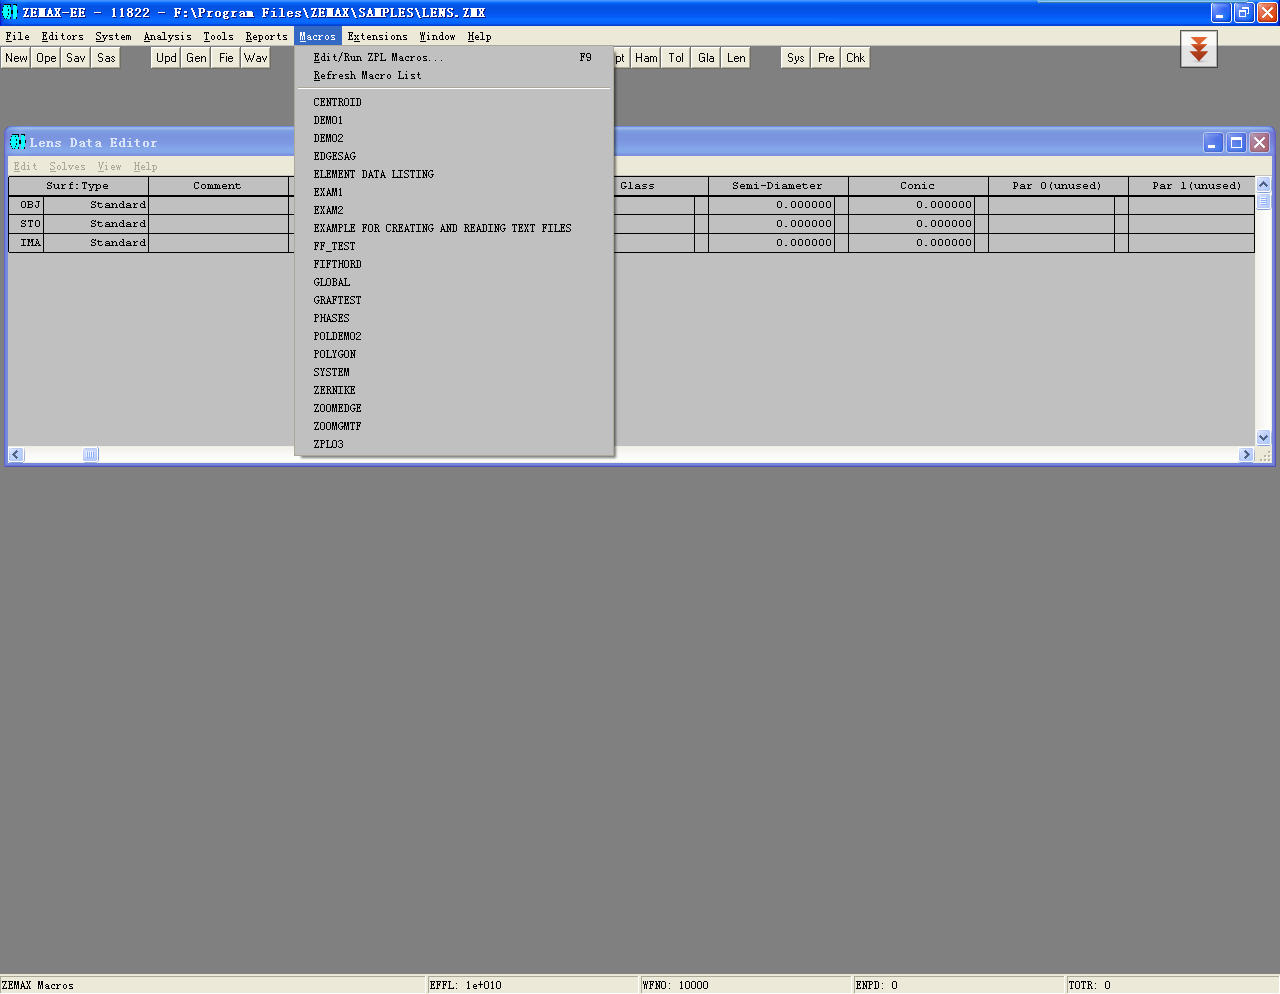Click the horizontal scrollbar thumb in editor
This screenshot has height=994, width=1280.
[x=90, y=454]
